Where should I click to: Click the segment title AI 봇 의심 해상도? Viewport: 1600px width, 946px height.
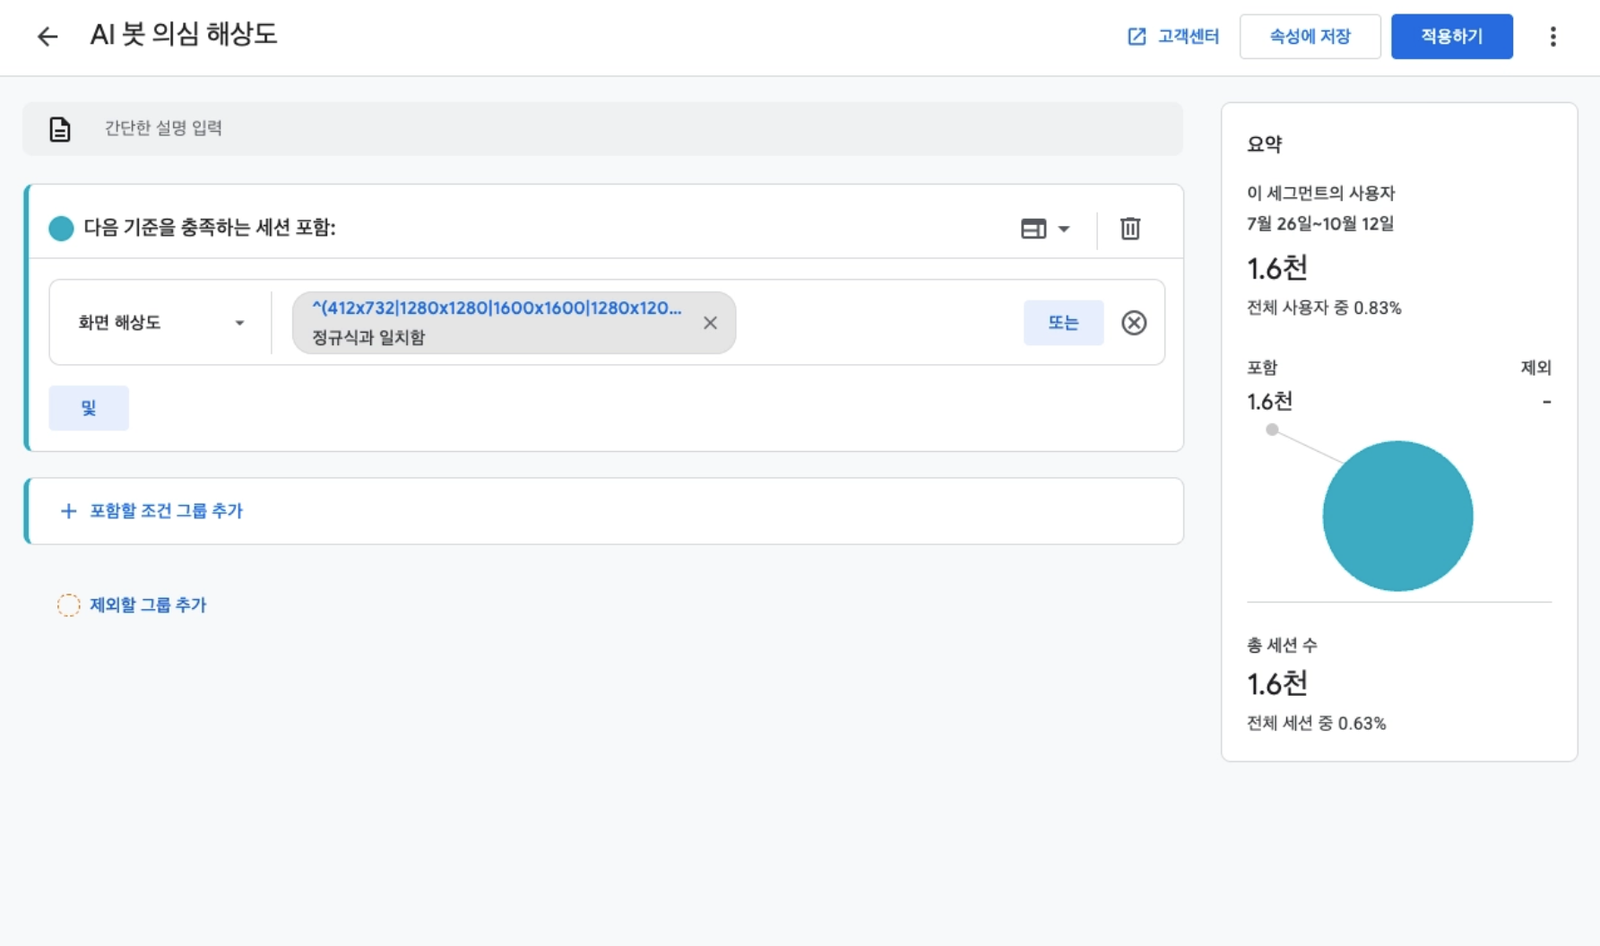(x=184, y=35)
